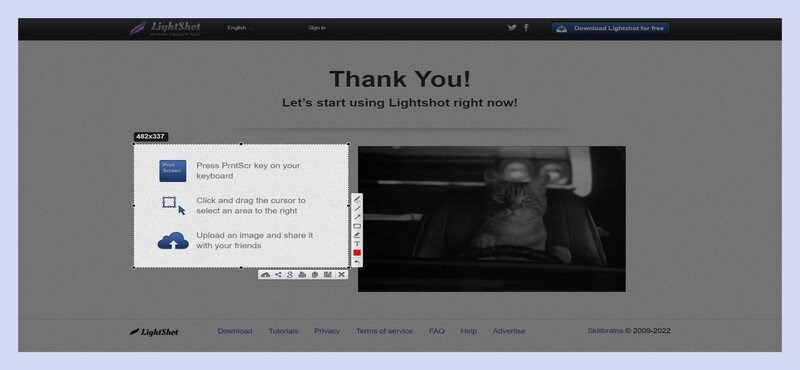
Task: Click the 482x337 size label
Action: pyautogui.click(x=151, y=136)
